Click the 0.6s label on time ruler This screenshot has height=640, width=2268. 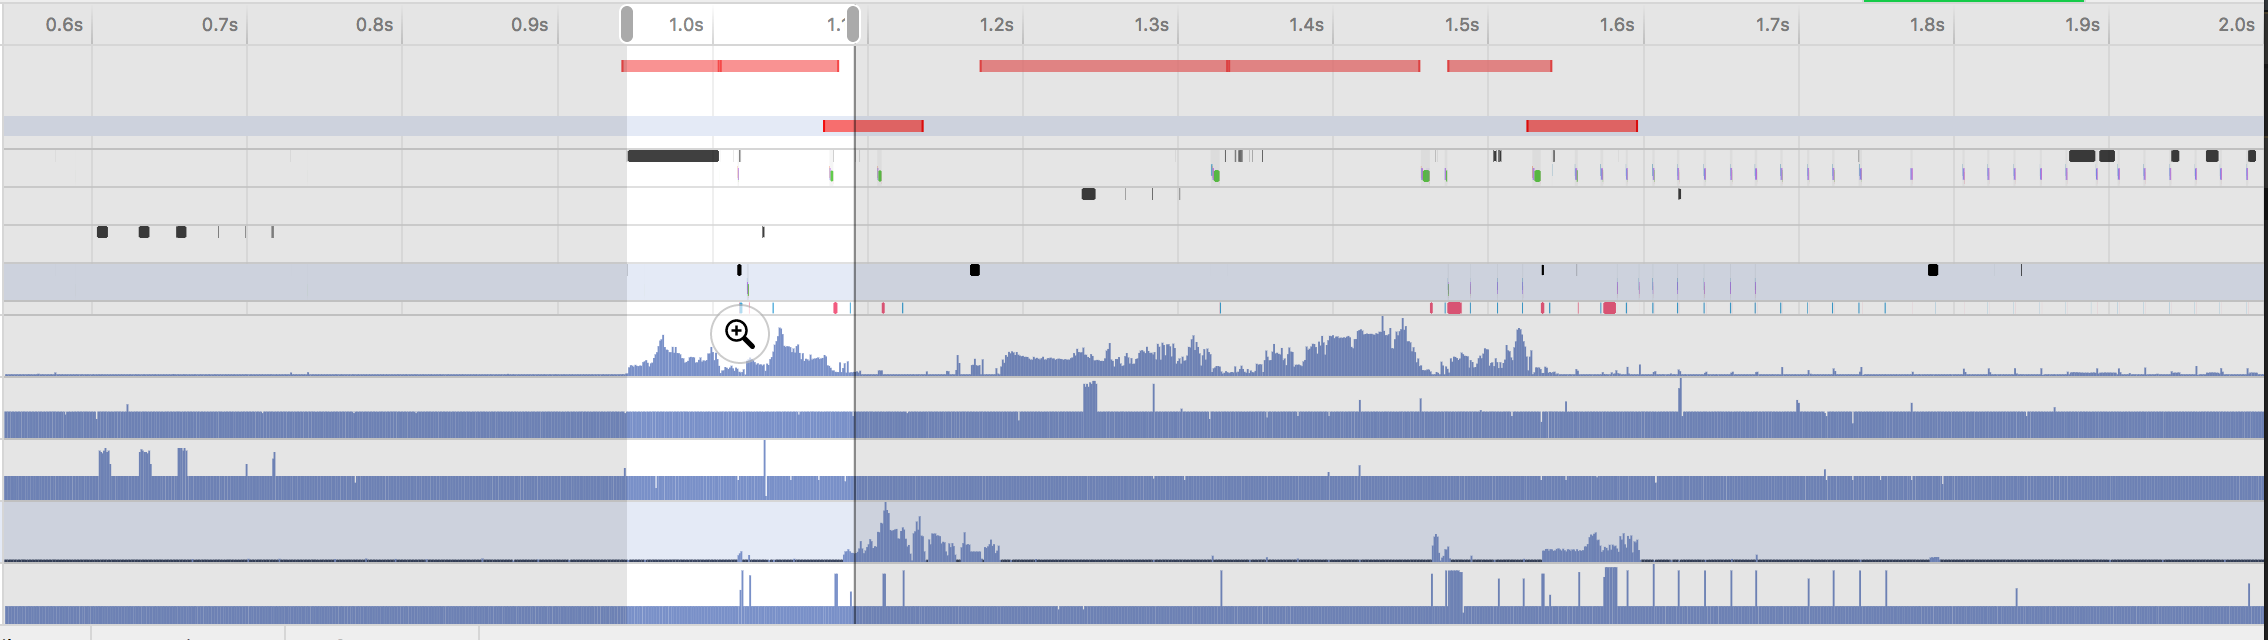pos(64,25)
